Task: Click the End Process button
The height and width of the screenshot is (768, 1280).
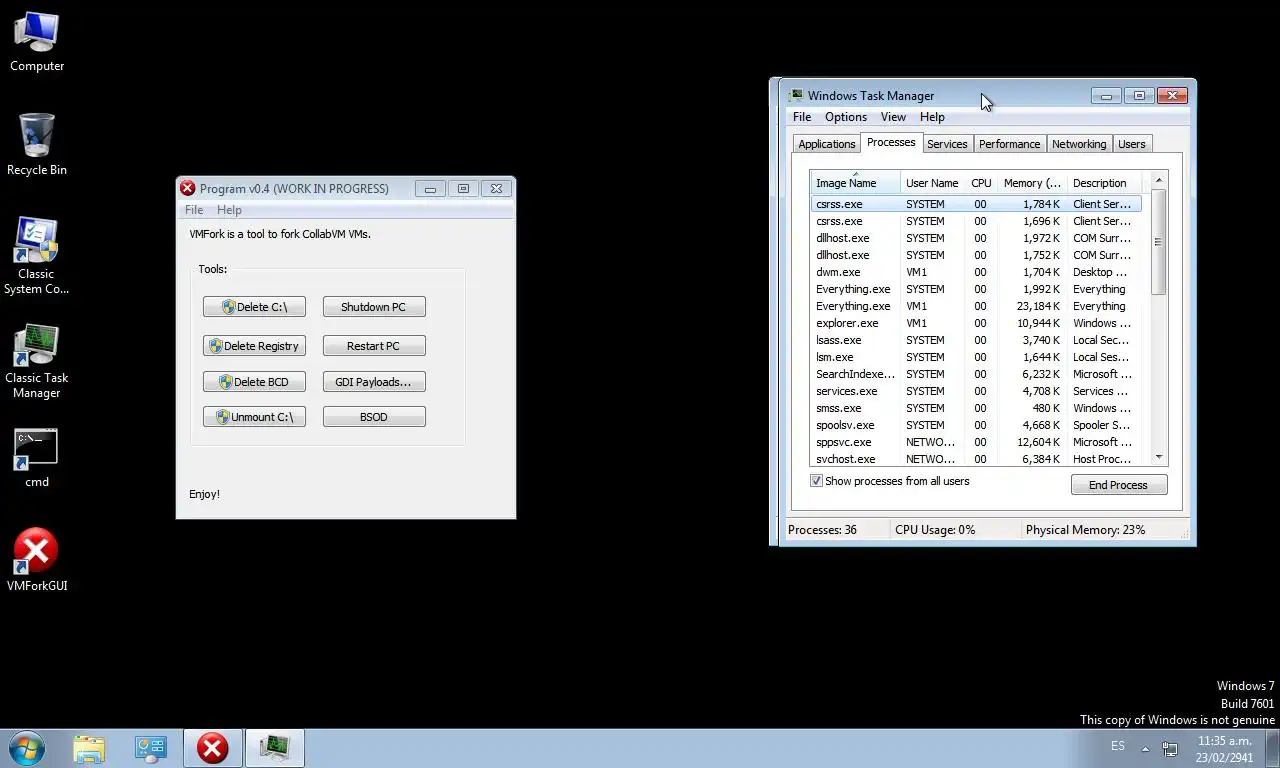Action: [x=1118, y=485]
